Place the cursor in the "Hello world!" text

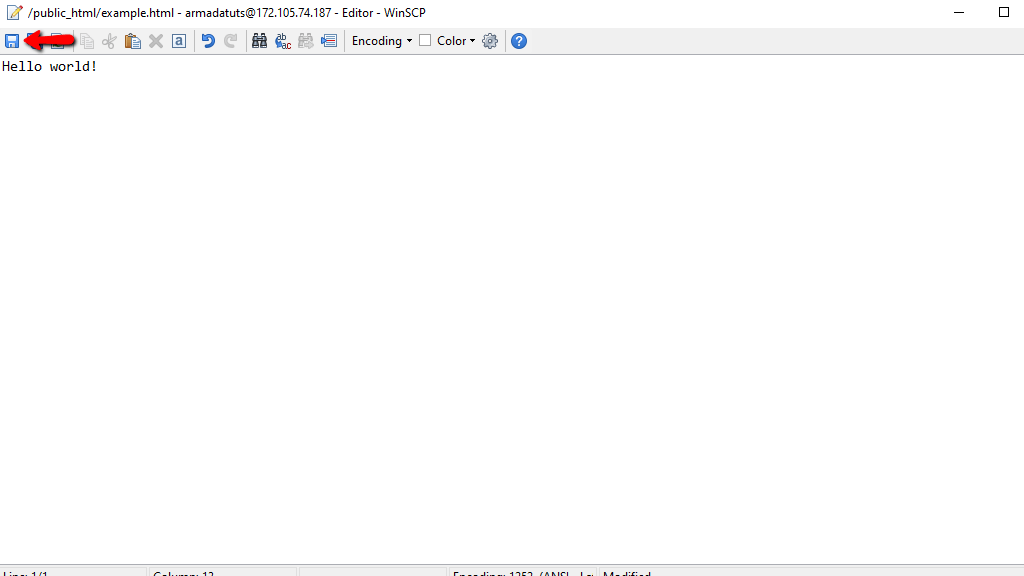[x=50, y=67]
